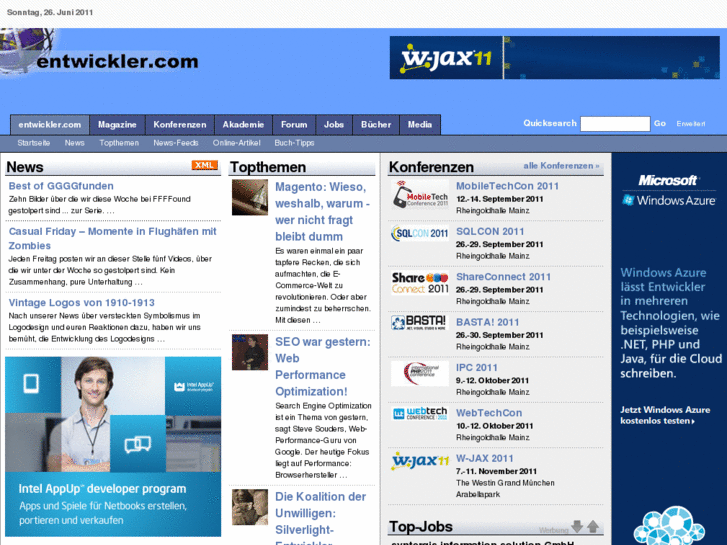Open the News-Feeds submenu item
The width and height of the screenshot is (727, 545).
(176, 143)
